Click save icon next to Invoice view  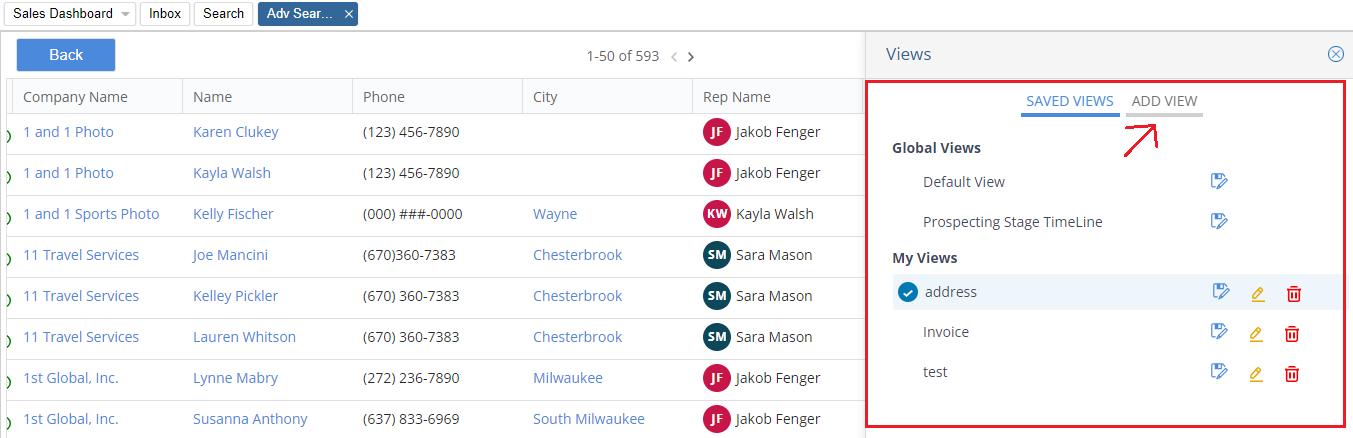click(1218, 332)
